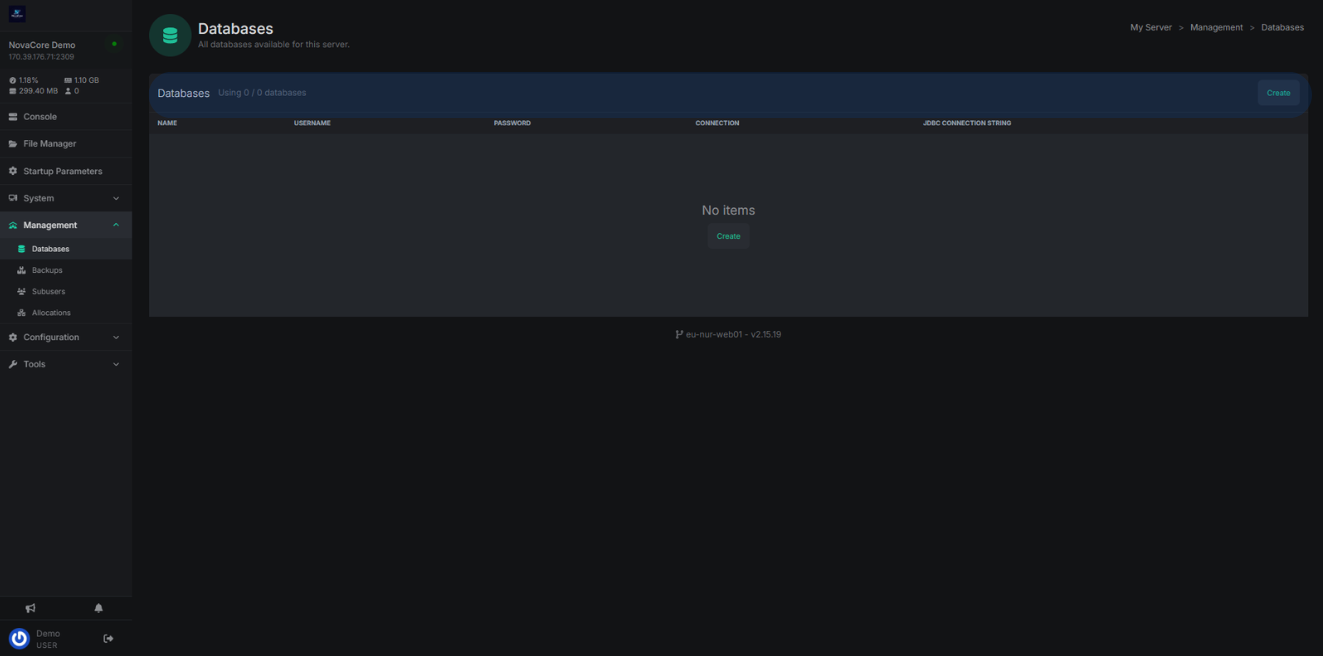Screen dimensions: 1323x656
Task: Expand the Tools section chevron
Action: 116,364
